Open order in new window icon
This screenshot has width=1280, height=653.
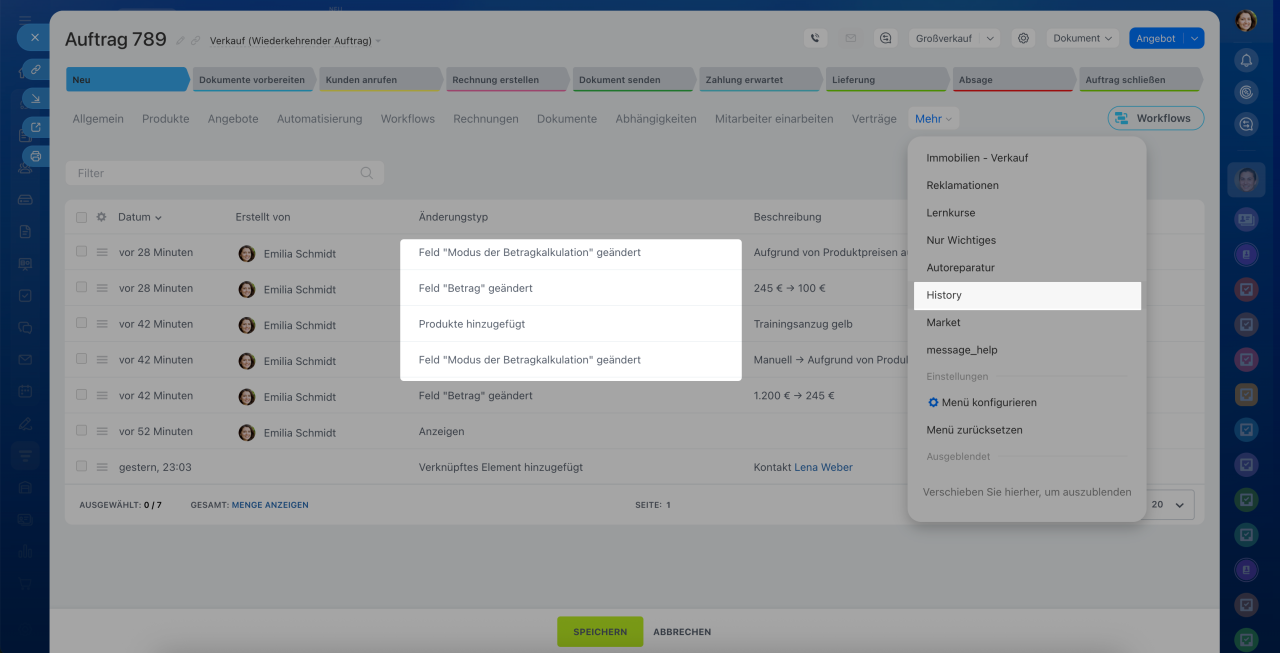(36, 127)
